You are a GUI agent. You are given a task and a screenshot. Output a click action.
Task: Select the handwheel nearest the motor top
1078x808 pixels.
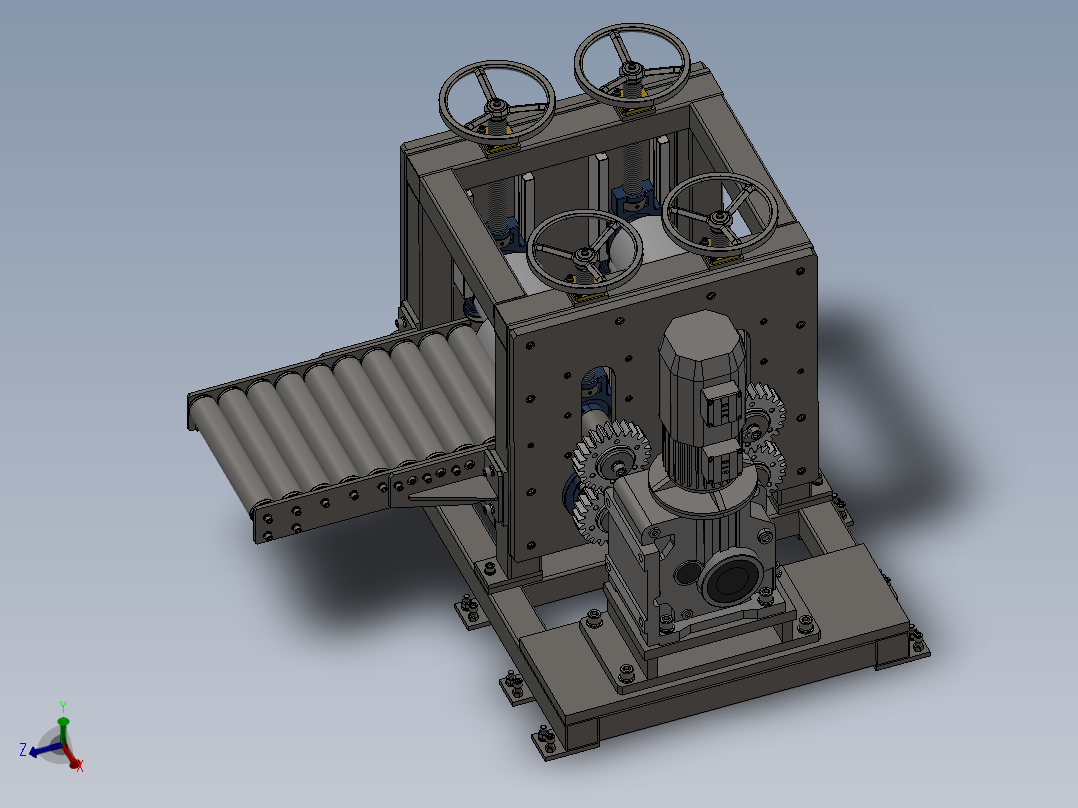click(720, 215)
